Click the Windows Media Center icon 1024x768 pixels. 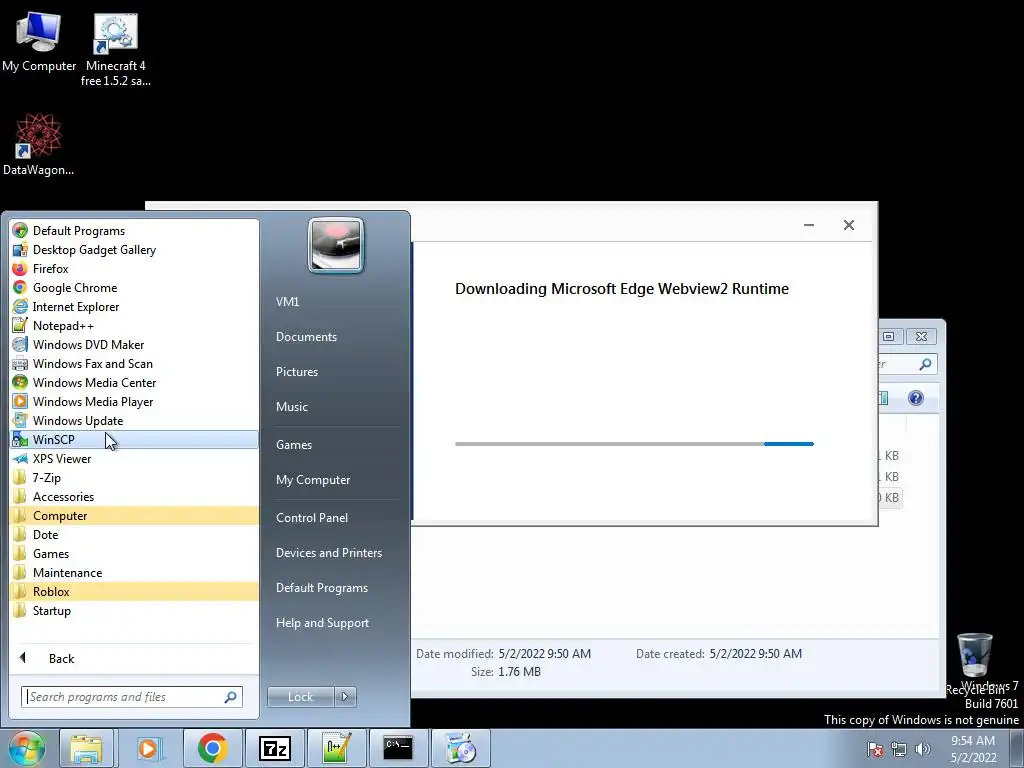[20, 382]
